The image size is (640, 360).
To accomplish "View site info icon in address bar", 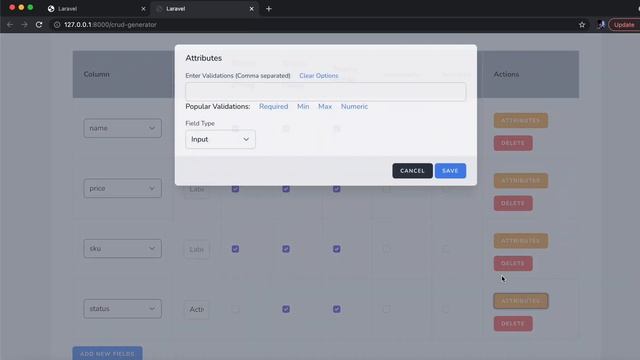I will 57,25.
